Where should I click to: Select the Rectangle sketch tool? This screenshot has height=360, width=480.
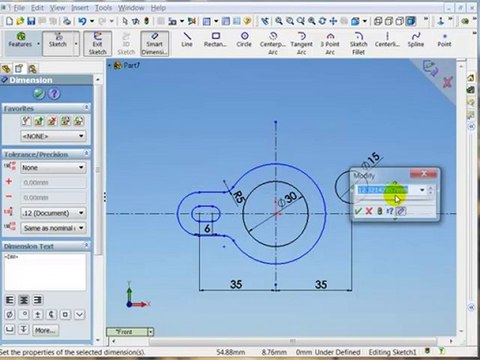215,40
